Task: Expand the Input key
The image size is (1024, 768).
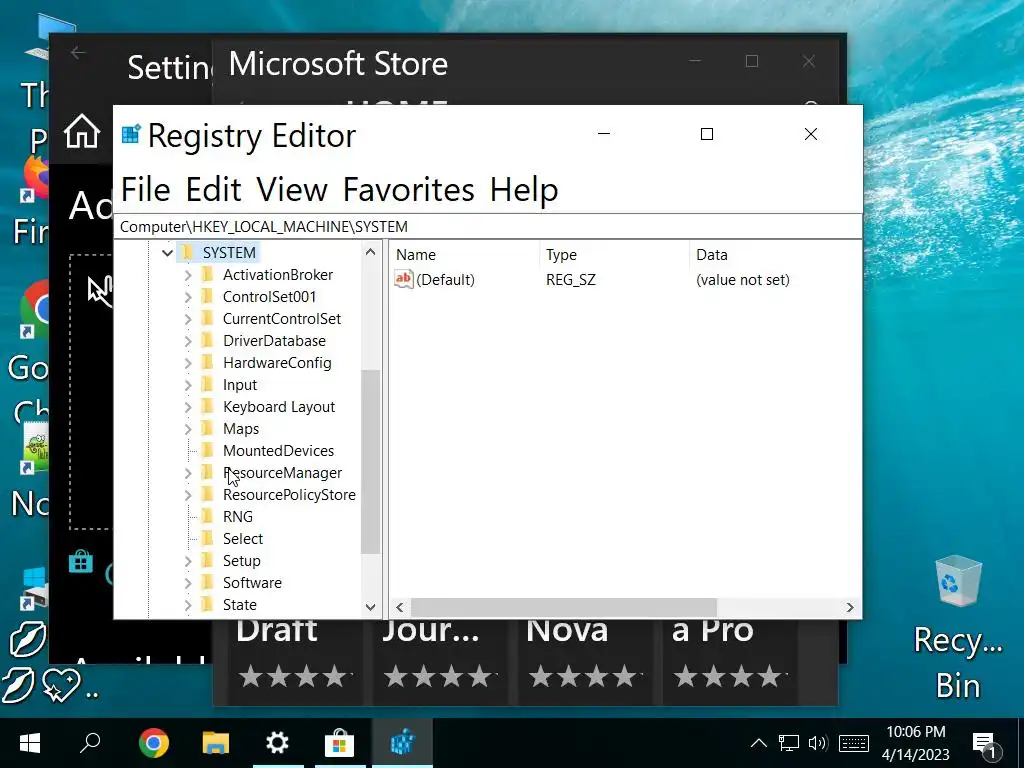Action: click(x=187, y=385)
